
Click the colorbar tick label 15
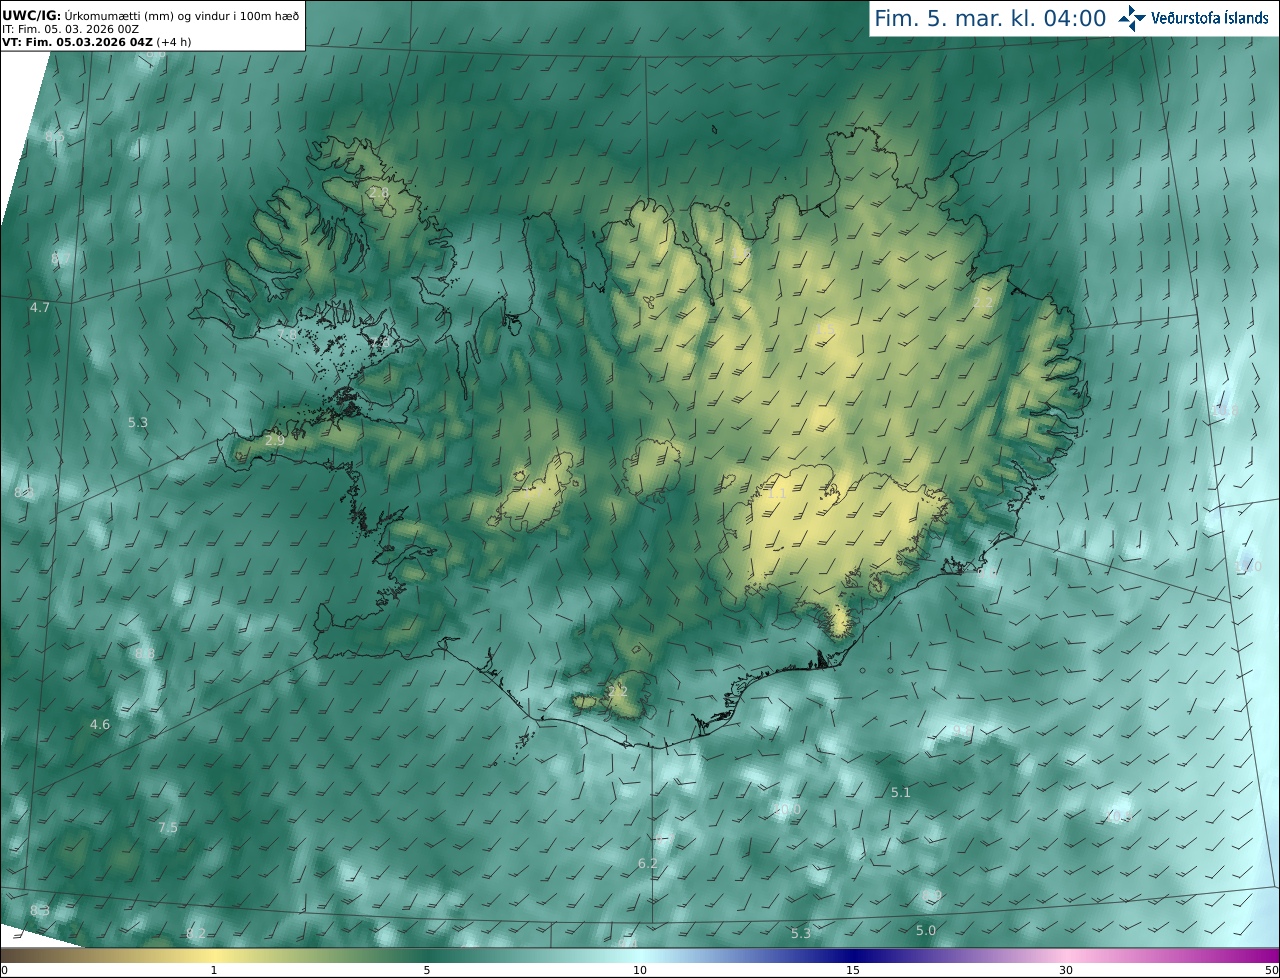coord(853,970)
